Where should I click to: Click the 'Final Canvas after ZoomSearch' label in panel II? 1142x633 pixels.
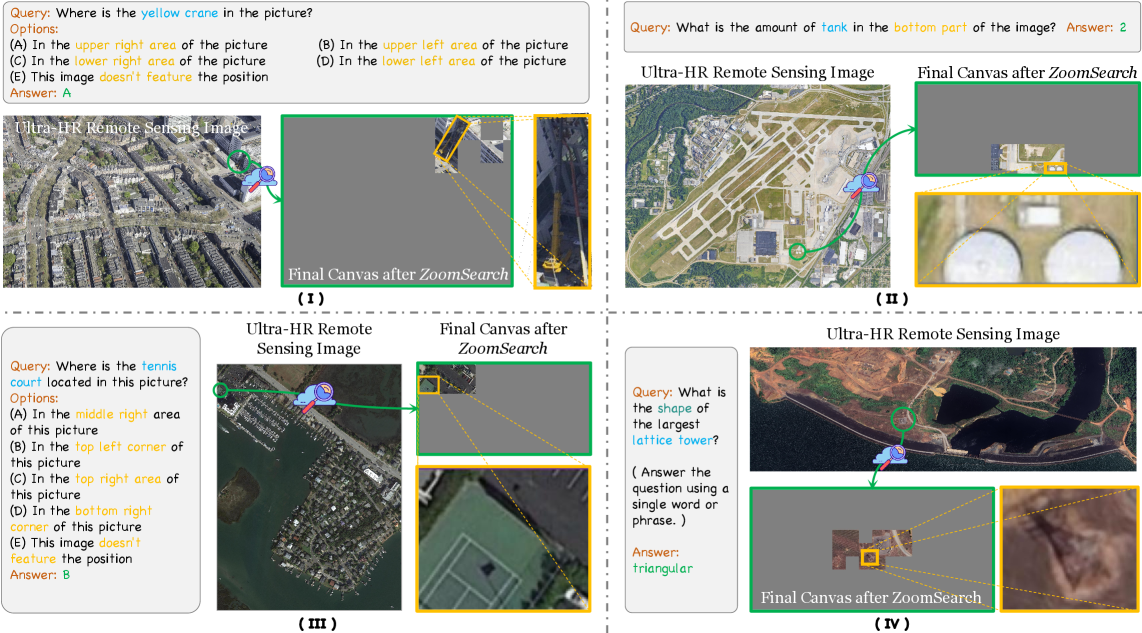pos(1027,73)
